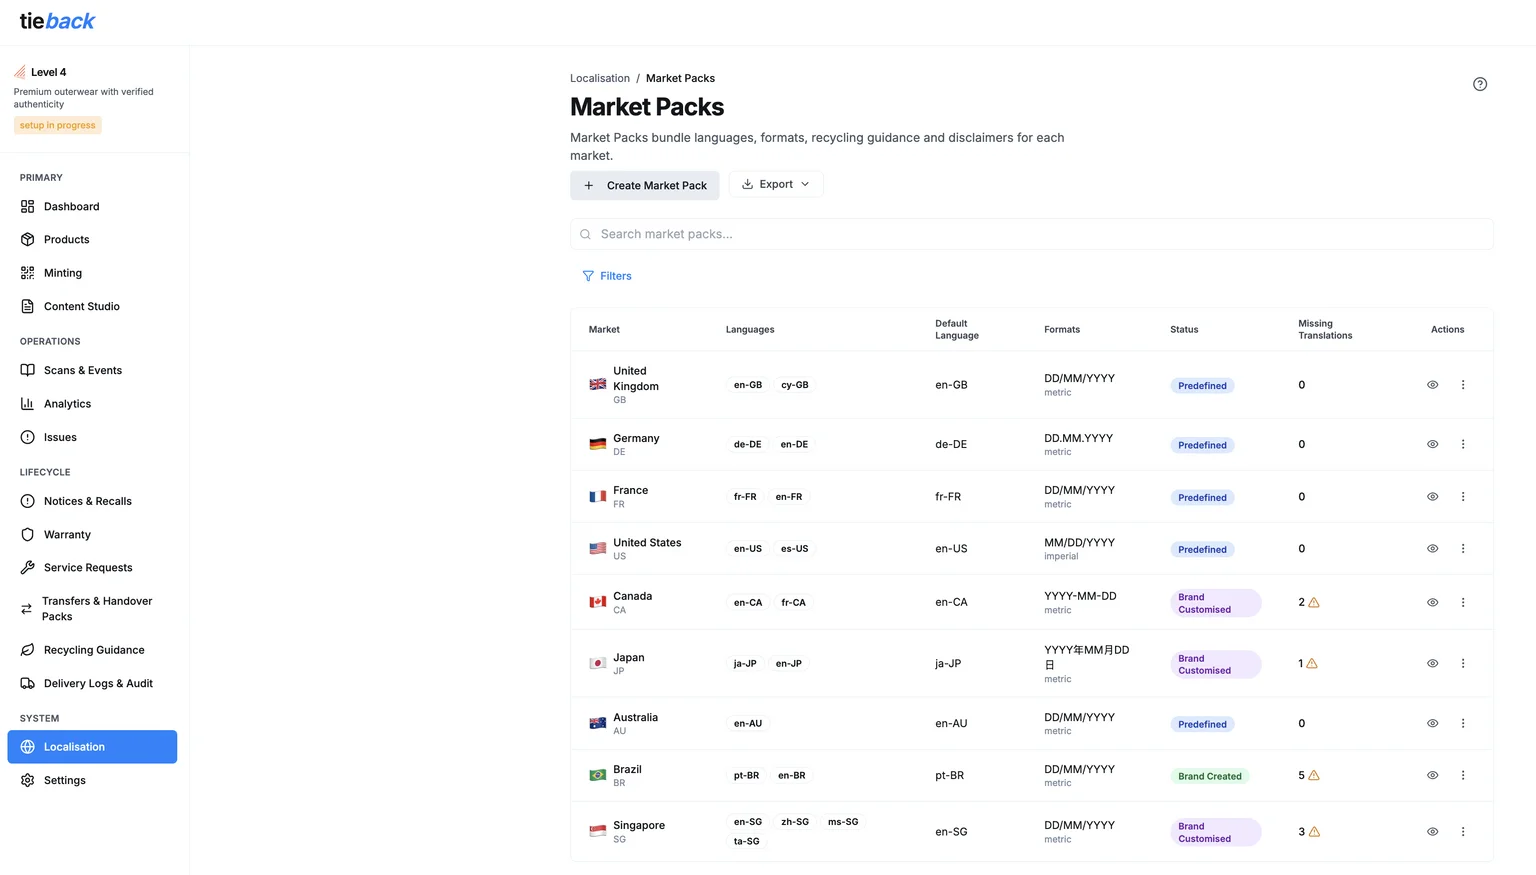Click the search market packs field

coord(1032,233)
